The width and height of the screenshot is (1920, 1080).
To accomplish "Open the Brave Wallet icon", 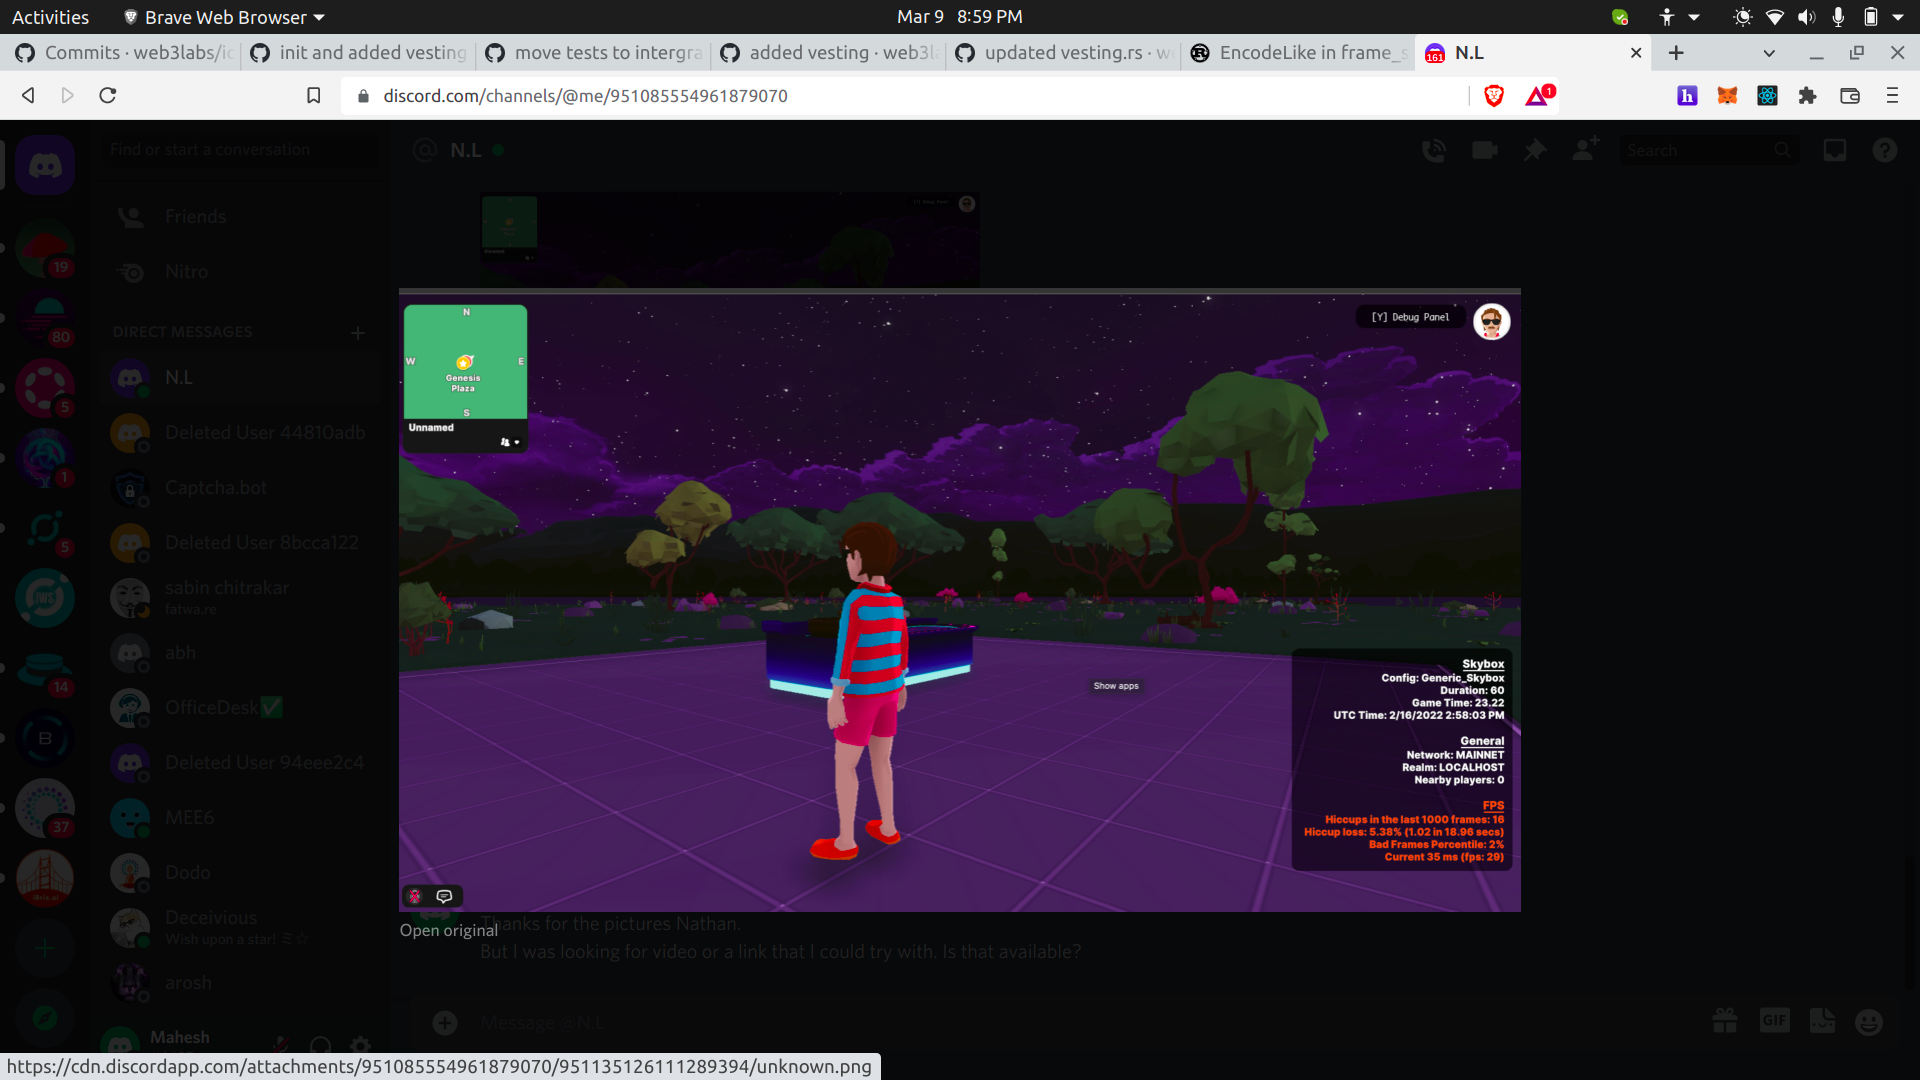I will [x=1849, y=96].
